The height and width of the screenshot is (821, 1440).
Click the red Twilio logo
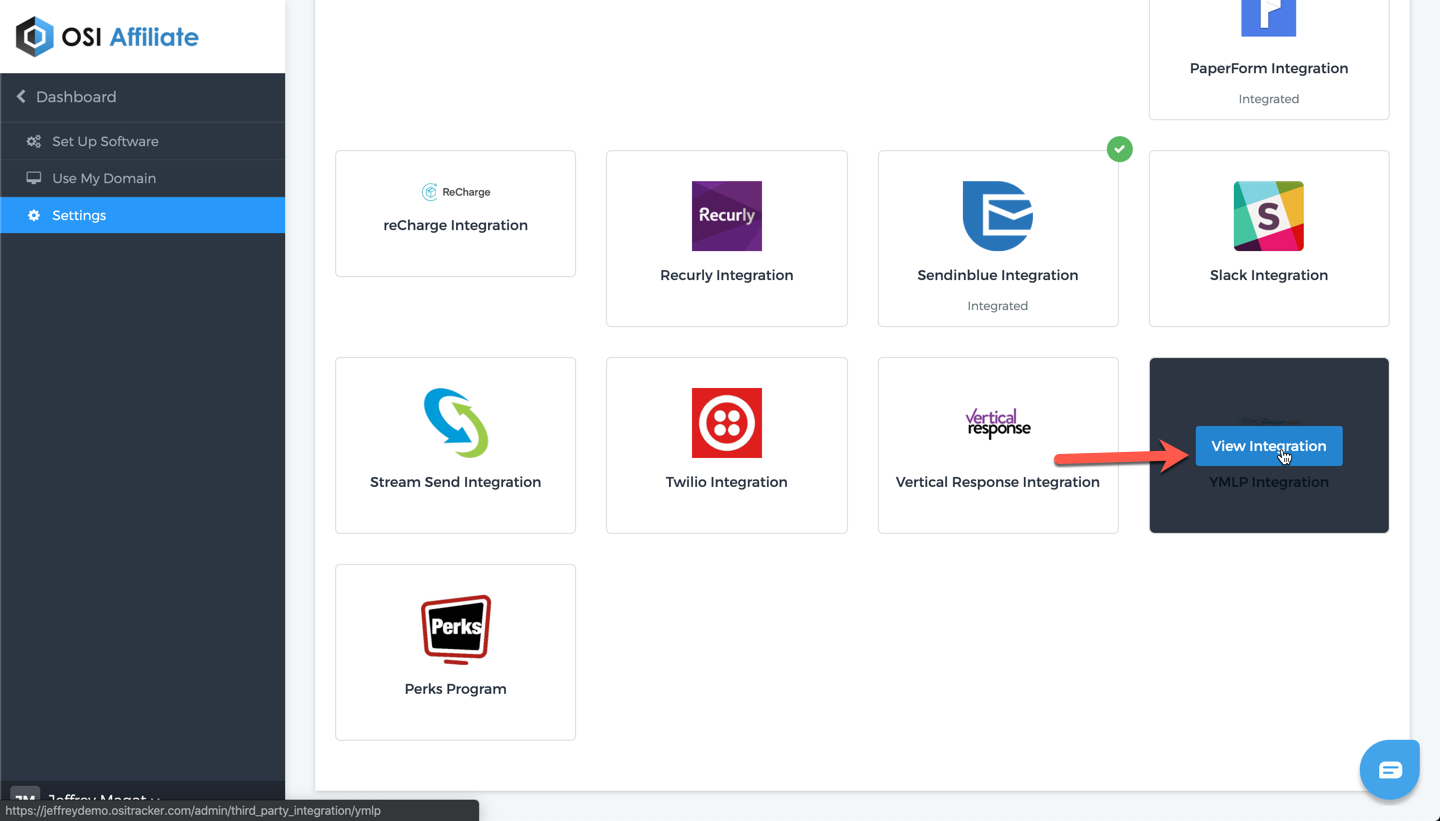[x=727, y=423]
